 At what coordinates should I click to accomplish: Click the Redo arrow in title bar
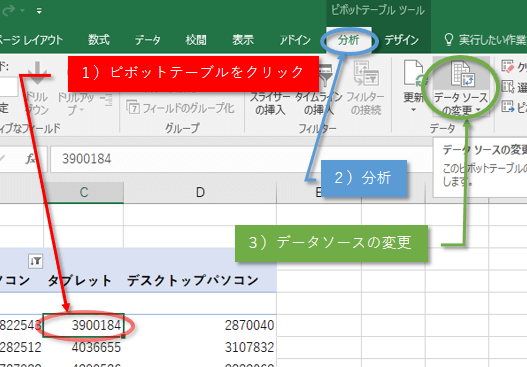9,11
